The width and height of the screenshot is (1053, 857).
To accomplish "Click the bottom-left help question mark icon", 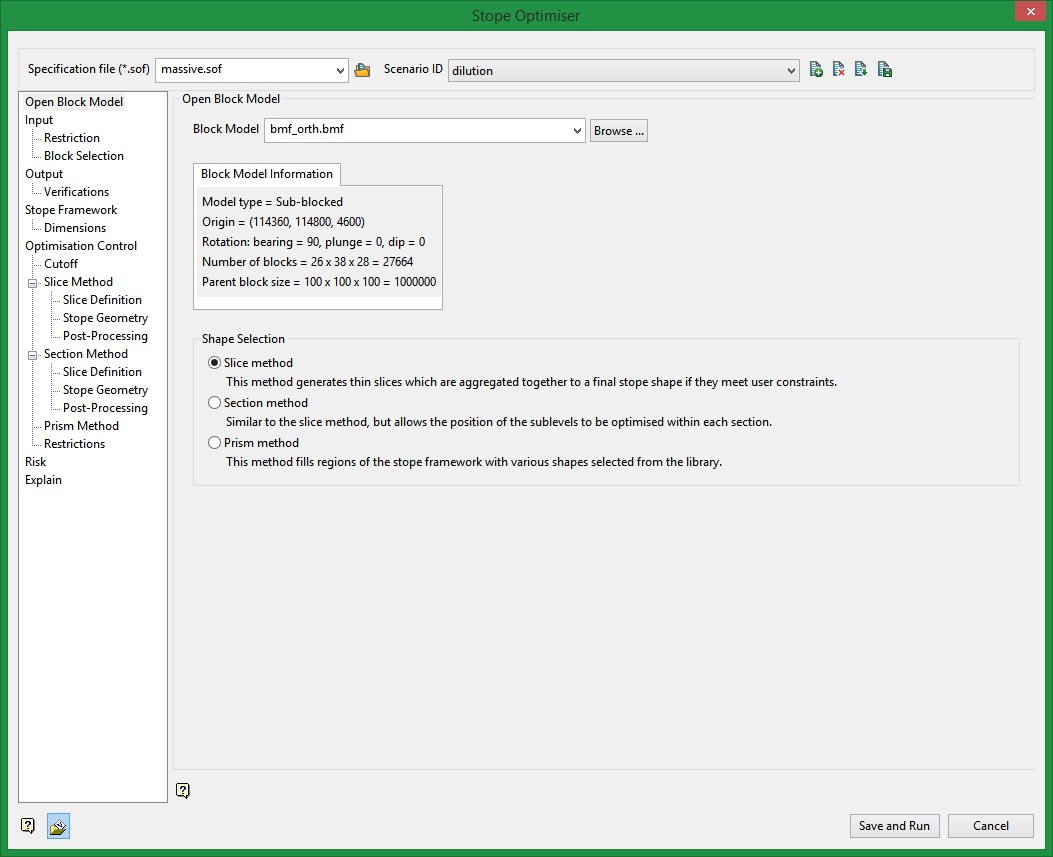I will [28, 826].
